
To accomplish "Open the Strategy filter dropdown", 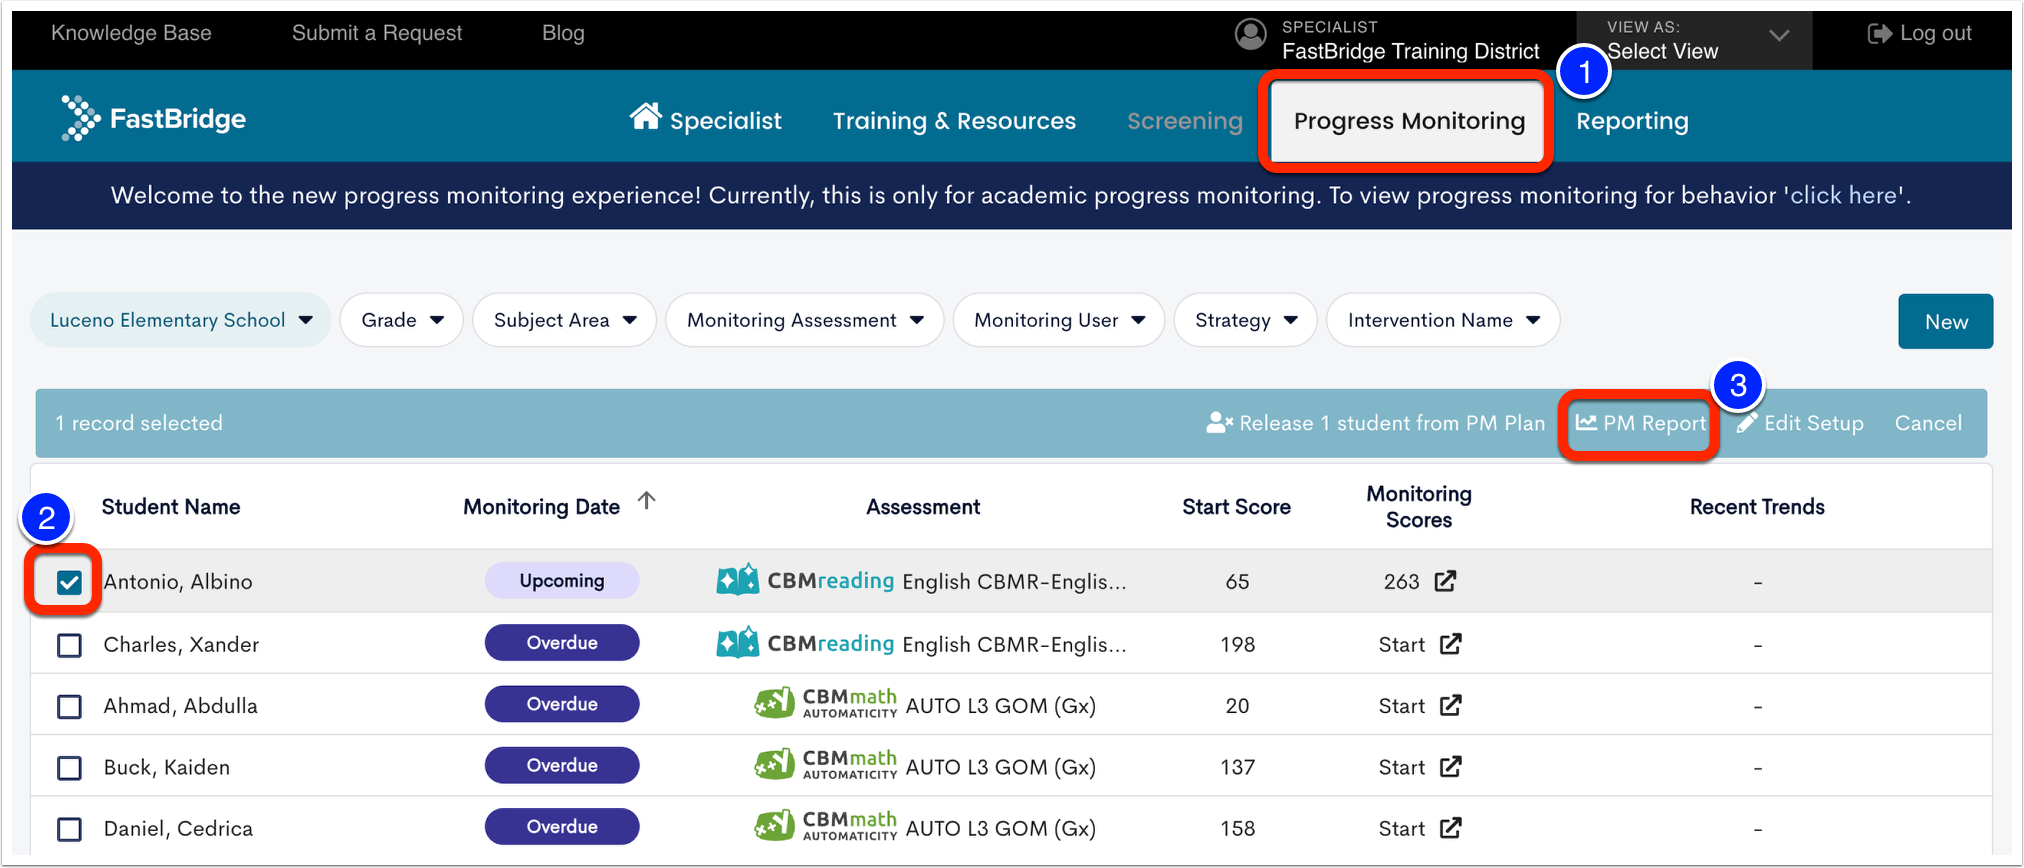I will click(x=1246, y=320).
